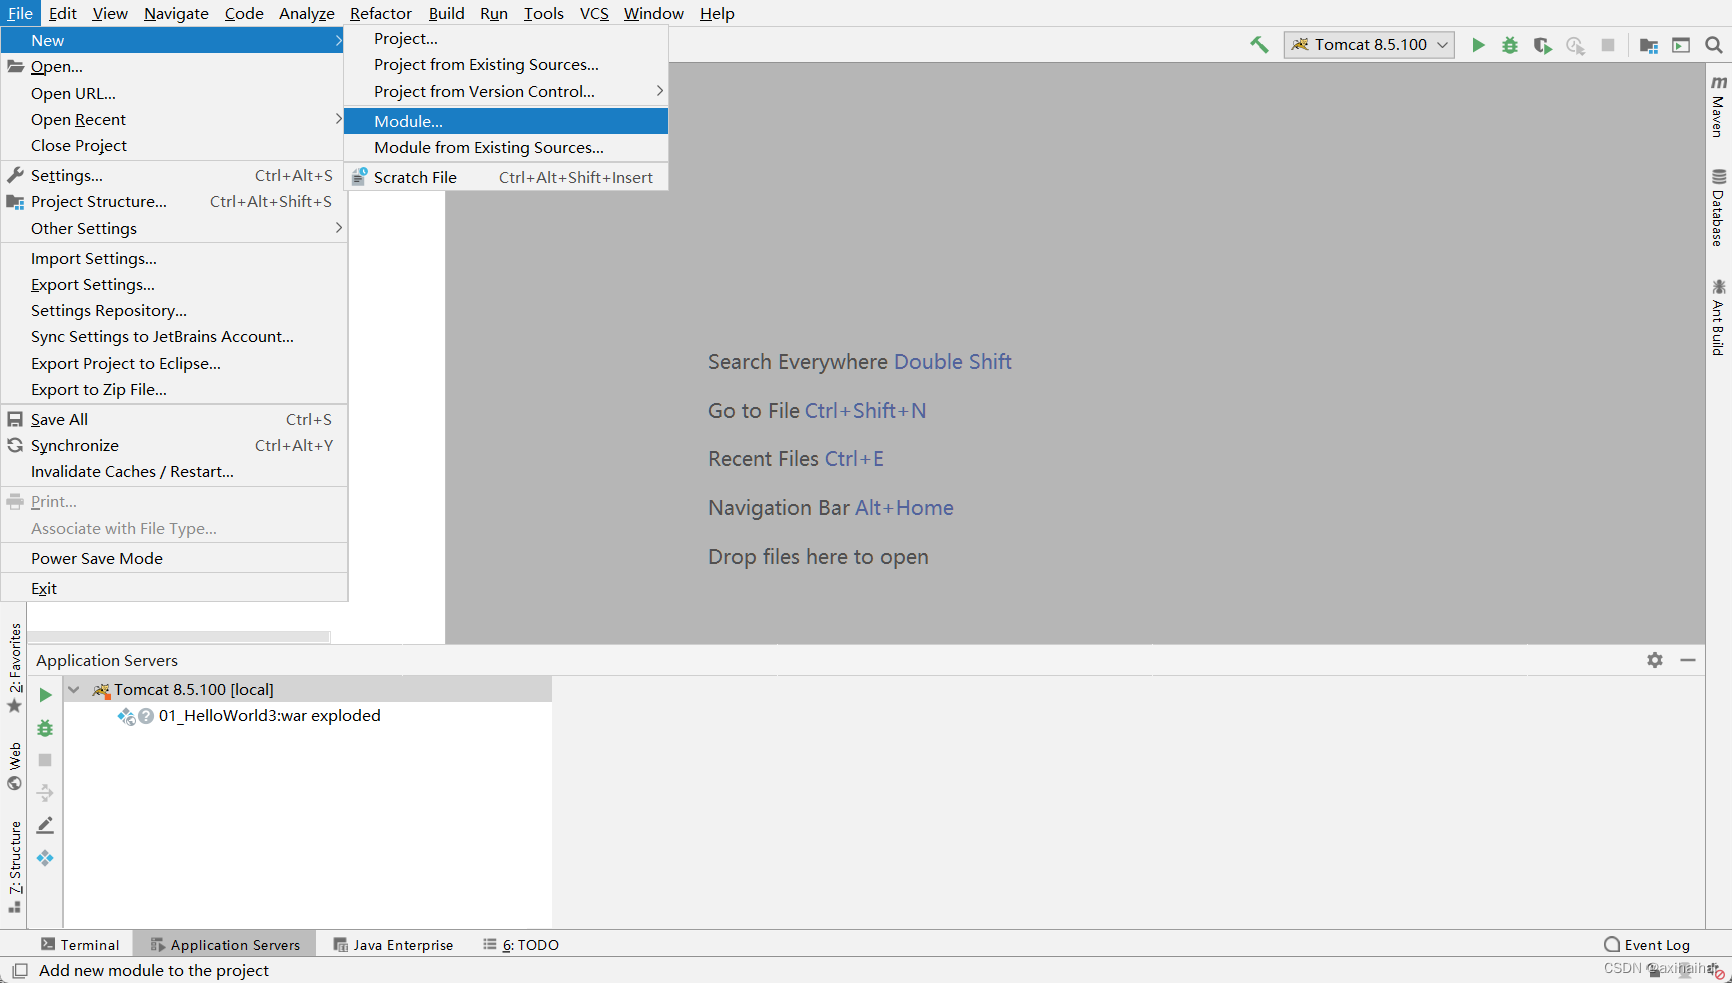
Task: Select Import Settings... entry
Action: [174, 258]
